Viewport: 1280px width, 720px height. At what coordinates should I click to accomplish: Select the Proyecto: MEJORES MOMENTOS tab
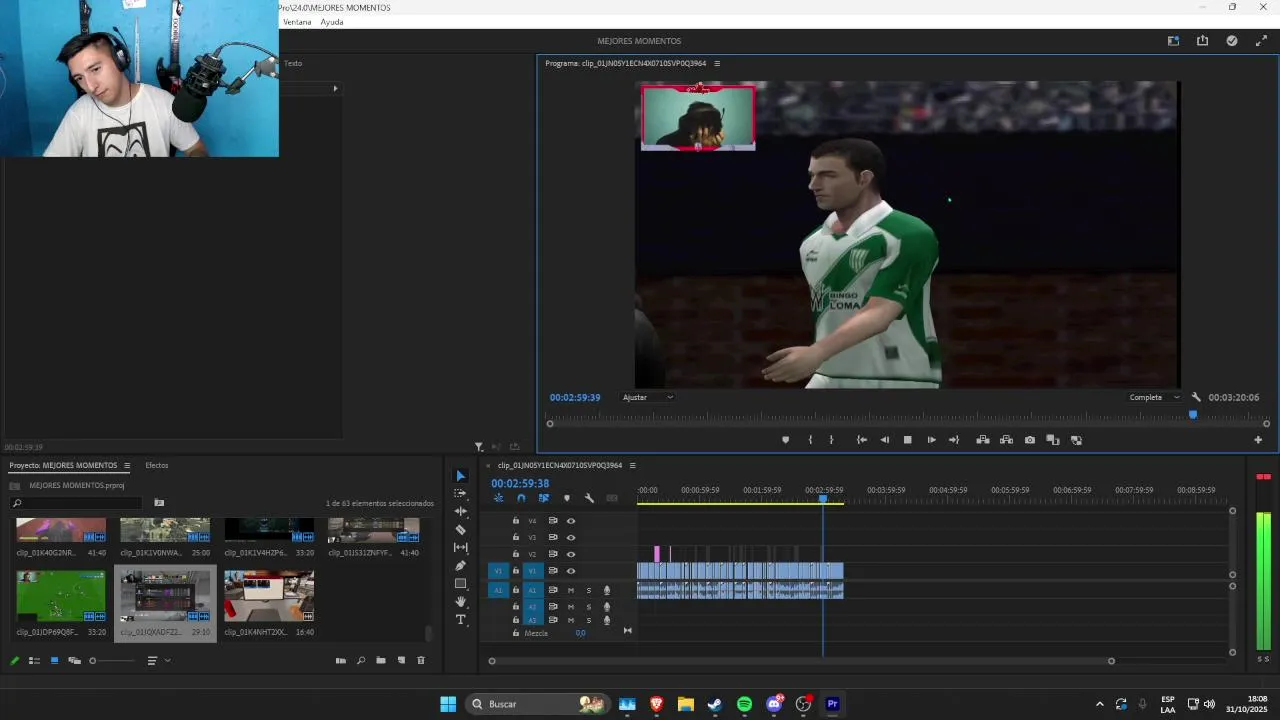point(63,466)
